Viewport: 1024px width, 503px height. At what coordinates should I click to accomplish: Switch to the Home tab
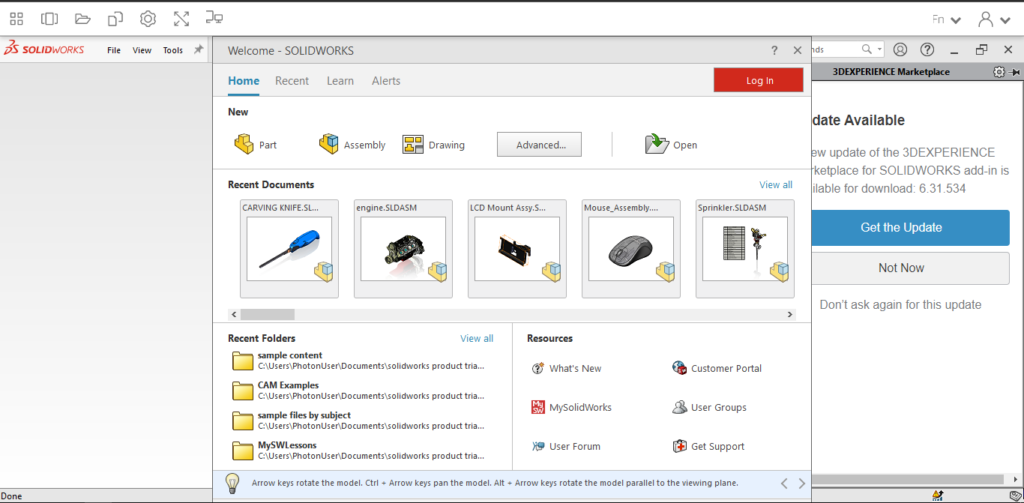pos(244,81)
